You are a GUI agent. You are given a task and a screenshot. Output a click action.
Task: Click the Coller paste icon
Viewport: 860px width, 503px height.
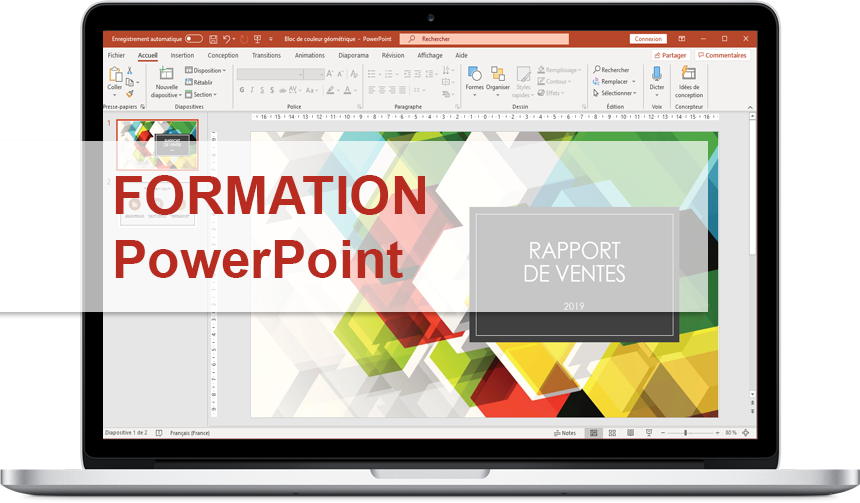click(x=115, y=75)
